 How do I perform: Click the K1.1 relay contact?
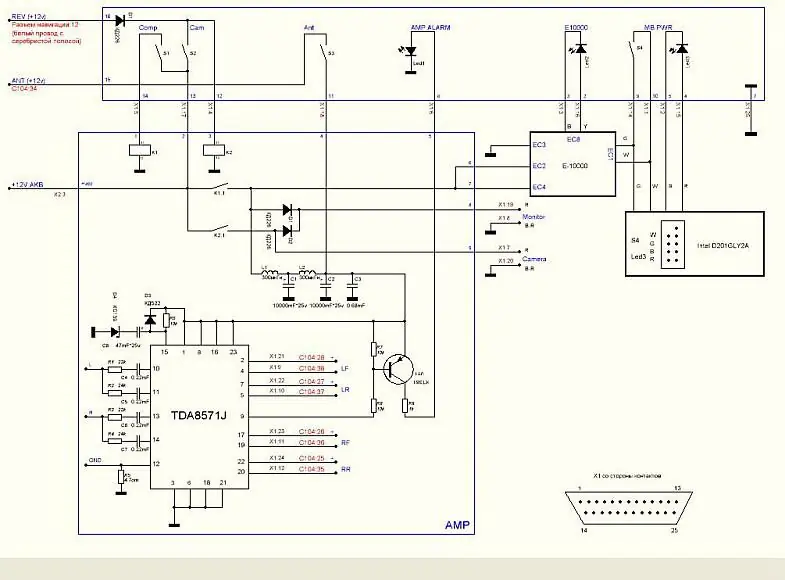(220, 188)
